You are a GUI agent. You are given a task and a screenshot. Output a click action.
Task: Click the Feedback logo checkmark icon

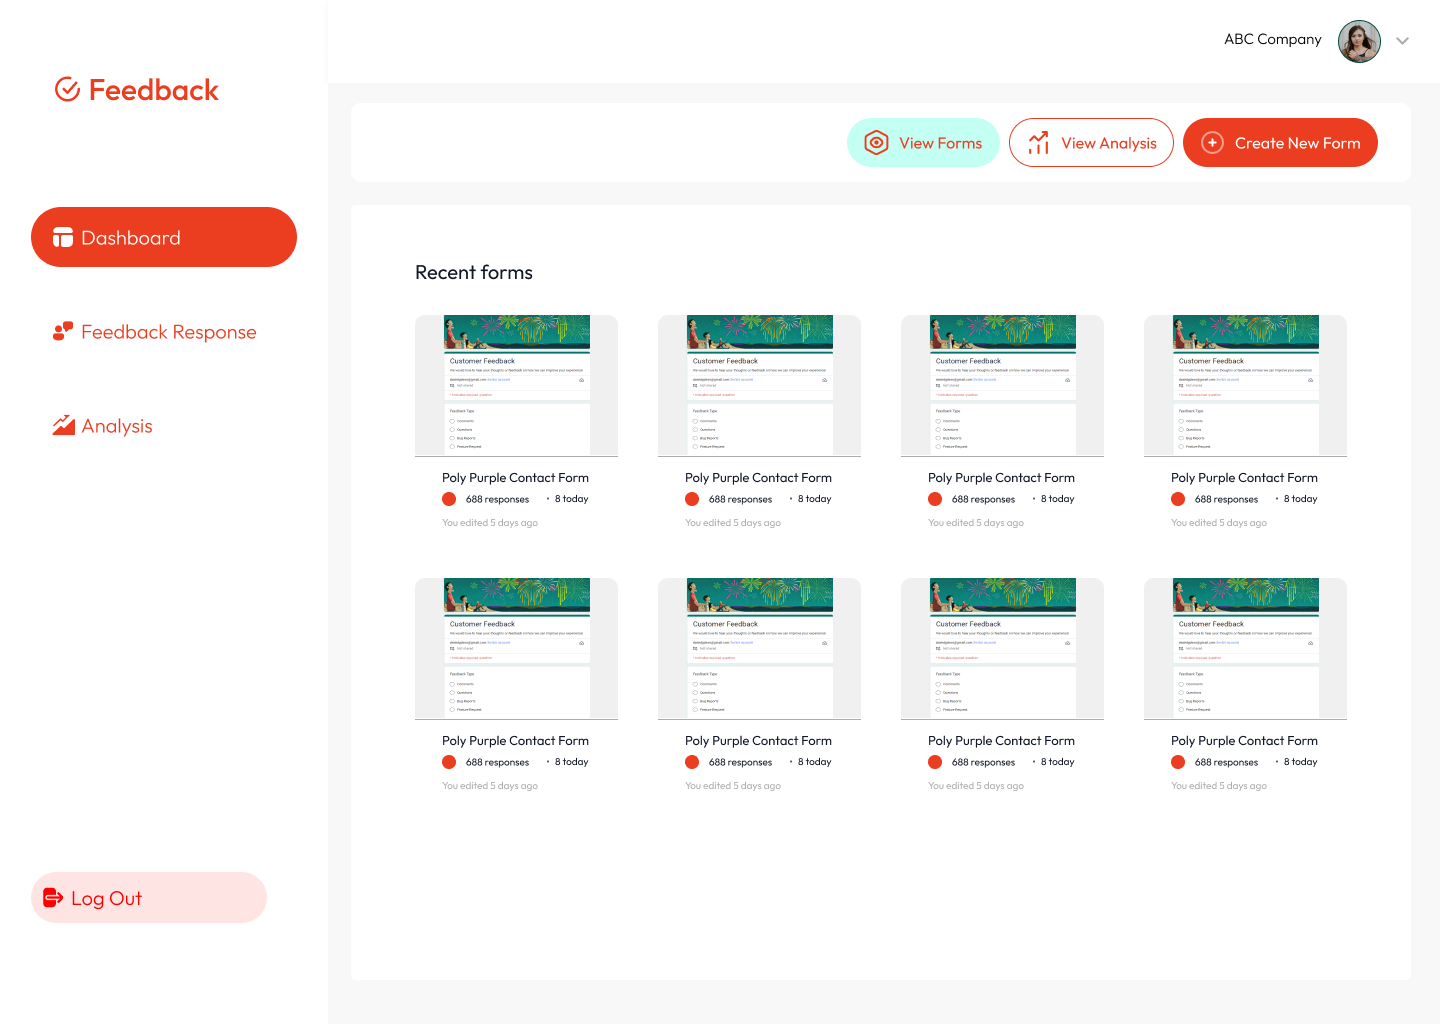point(67,90)
